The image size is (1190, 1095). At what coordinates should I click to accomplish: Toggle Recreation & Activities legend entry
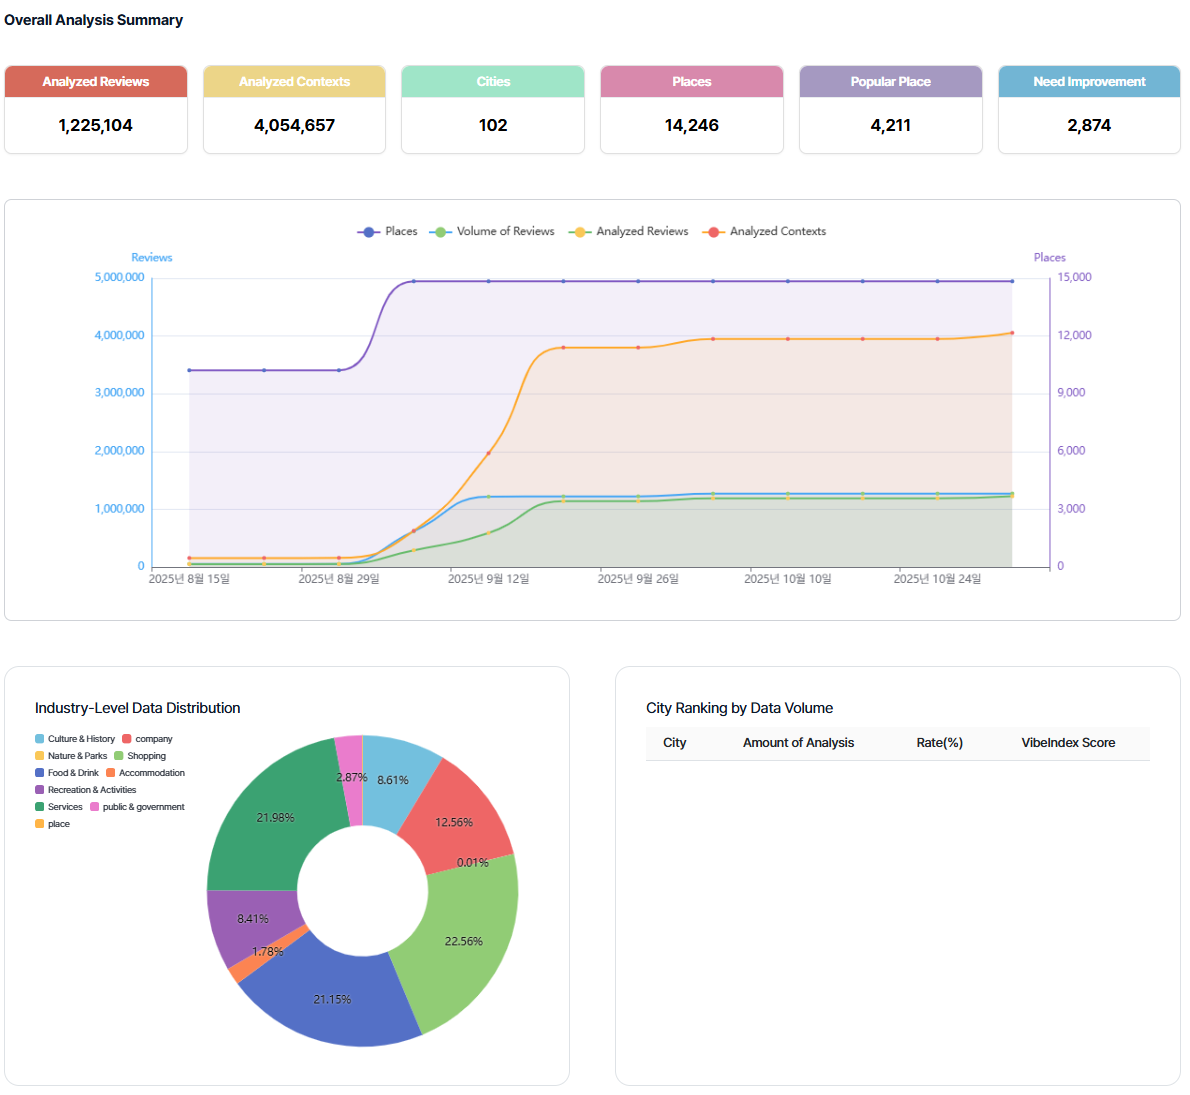85,790
